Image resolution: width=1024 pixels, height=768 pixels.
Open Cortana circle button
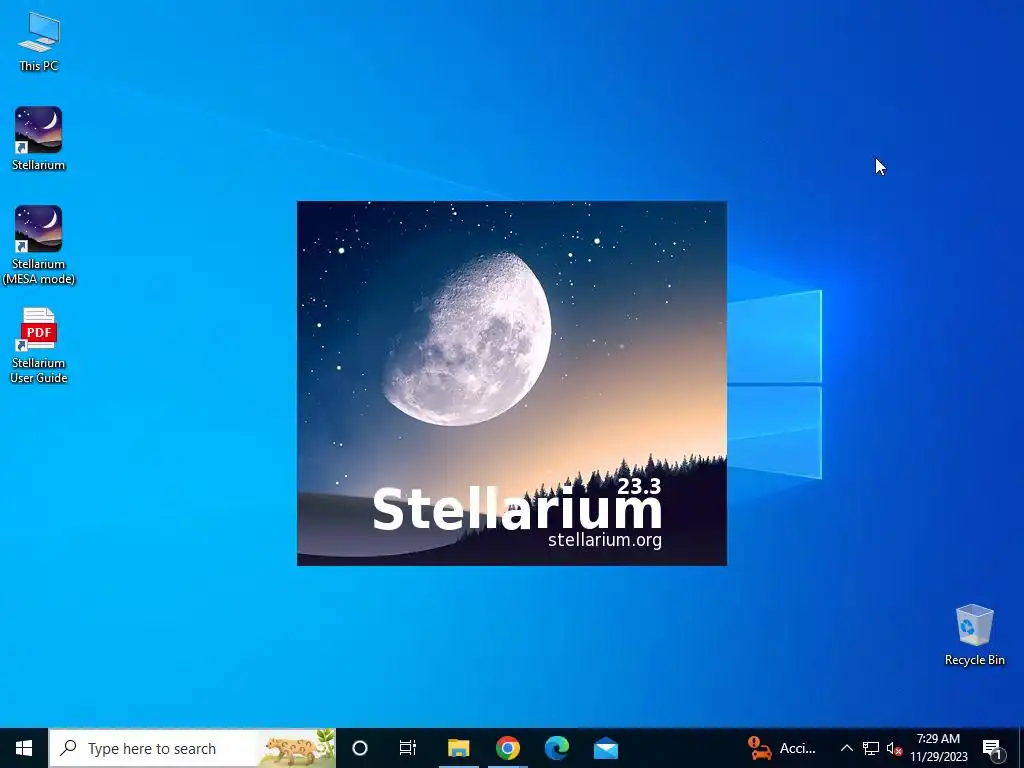pos(360,748)
